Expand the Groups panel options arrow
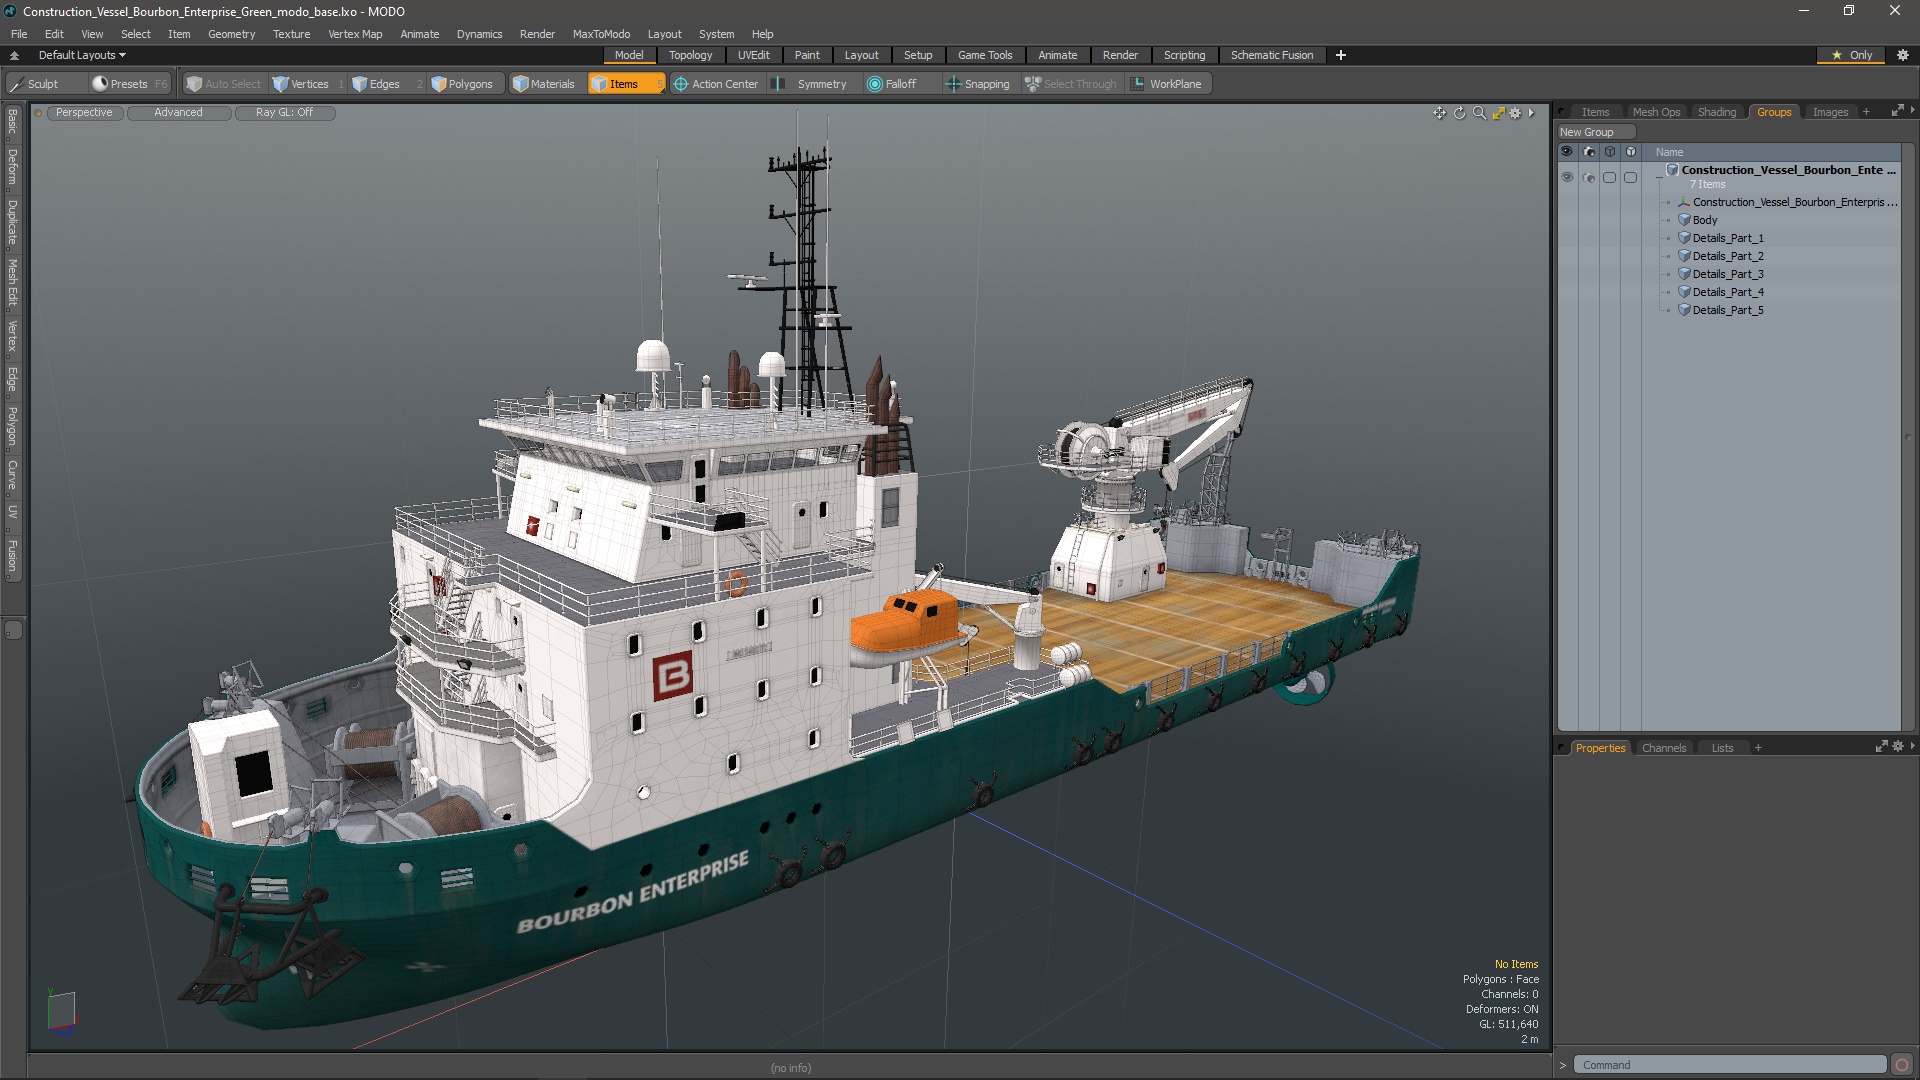Image resolution: width=1920 pixels, height=1080 pixels. point(1912,110)
